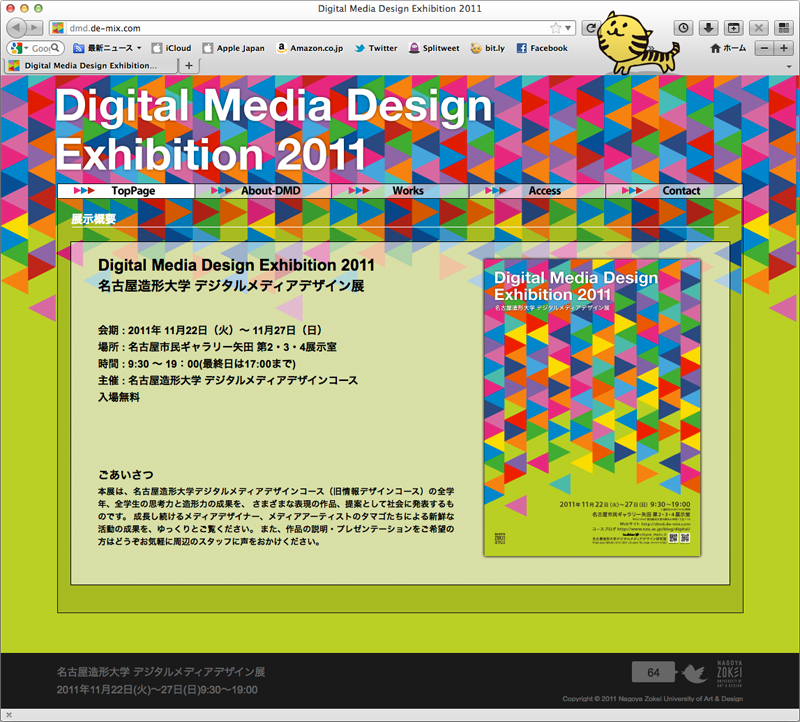
Task: Click the greyed-out X stop toolbar button
Action: [759, 28]
